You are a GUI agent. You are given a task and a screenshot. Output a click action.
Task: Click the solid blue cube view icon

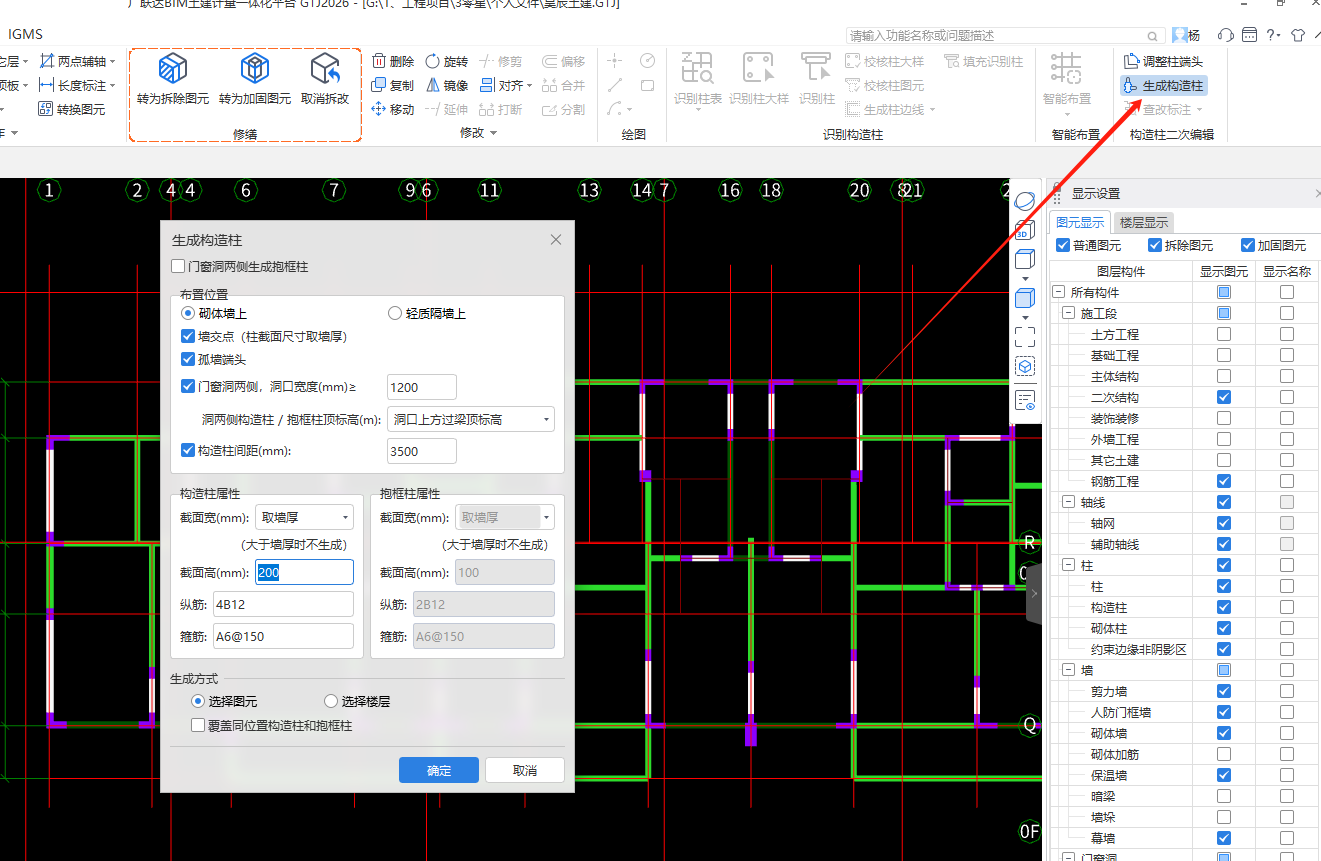(x=1025, y=297)
